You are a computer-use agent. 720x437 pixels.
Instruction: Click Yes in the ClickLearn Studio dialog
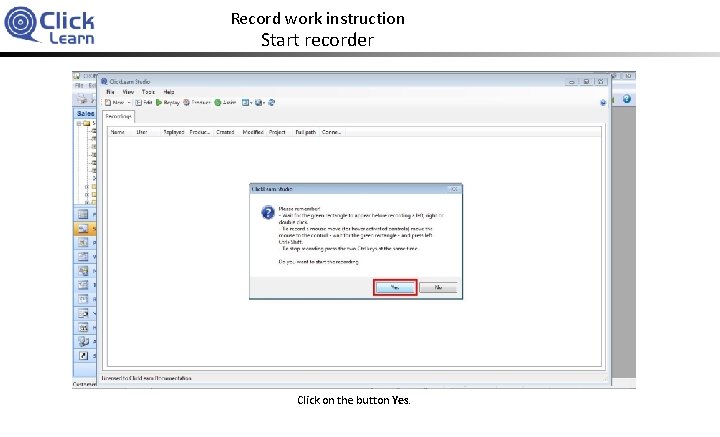[395, 287]
